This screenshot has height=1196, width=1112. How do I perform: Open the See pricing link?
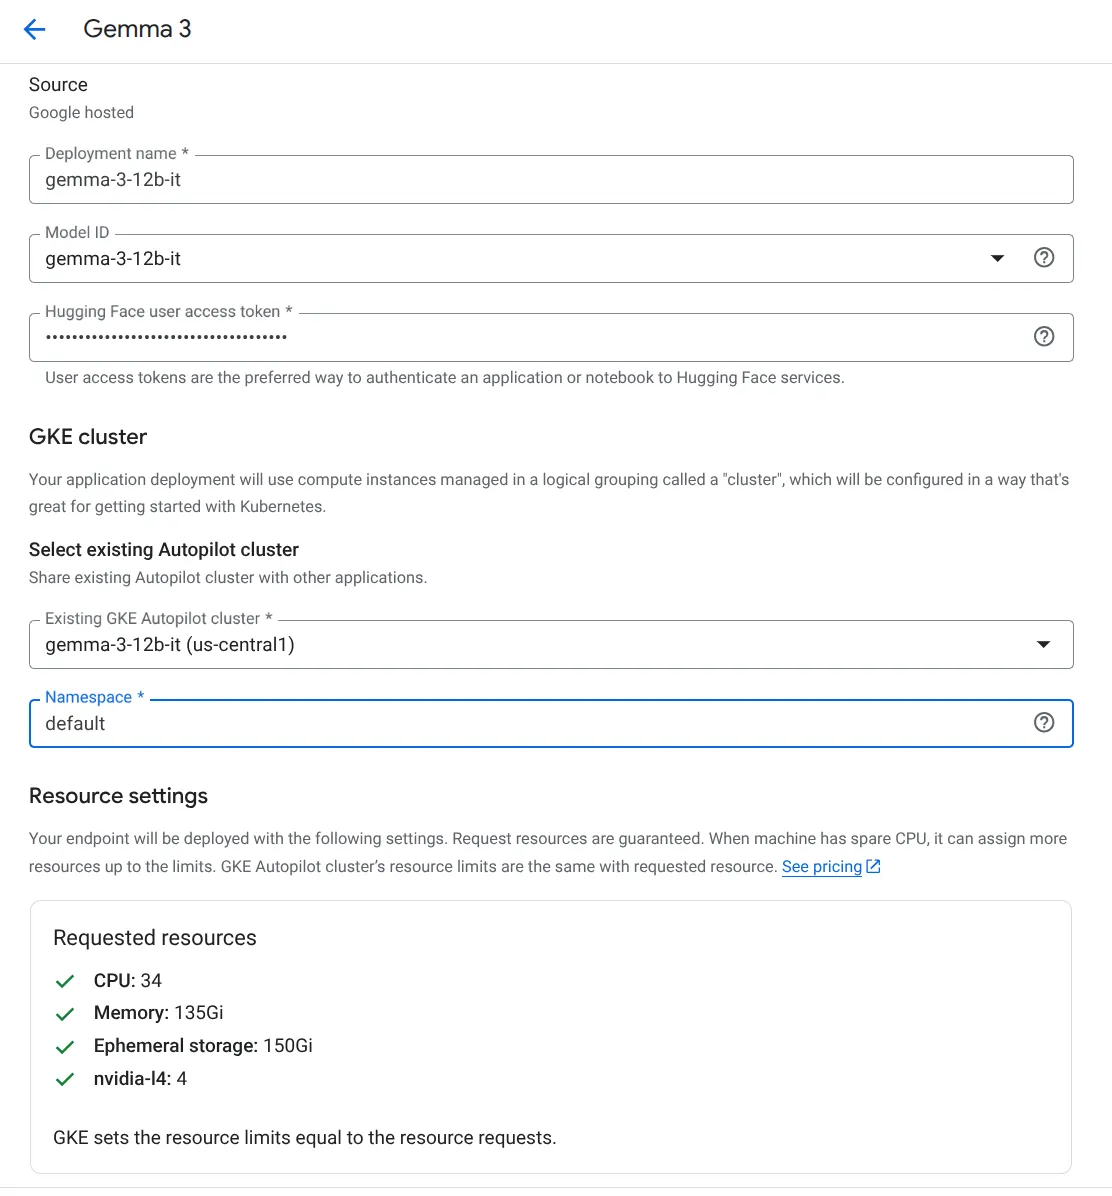(x=821, y=866)
